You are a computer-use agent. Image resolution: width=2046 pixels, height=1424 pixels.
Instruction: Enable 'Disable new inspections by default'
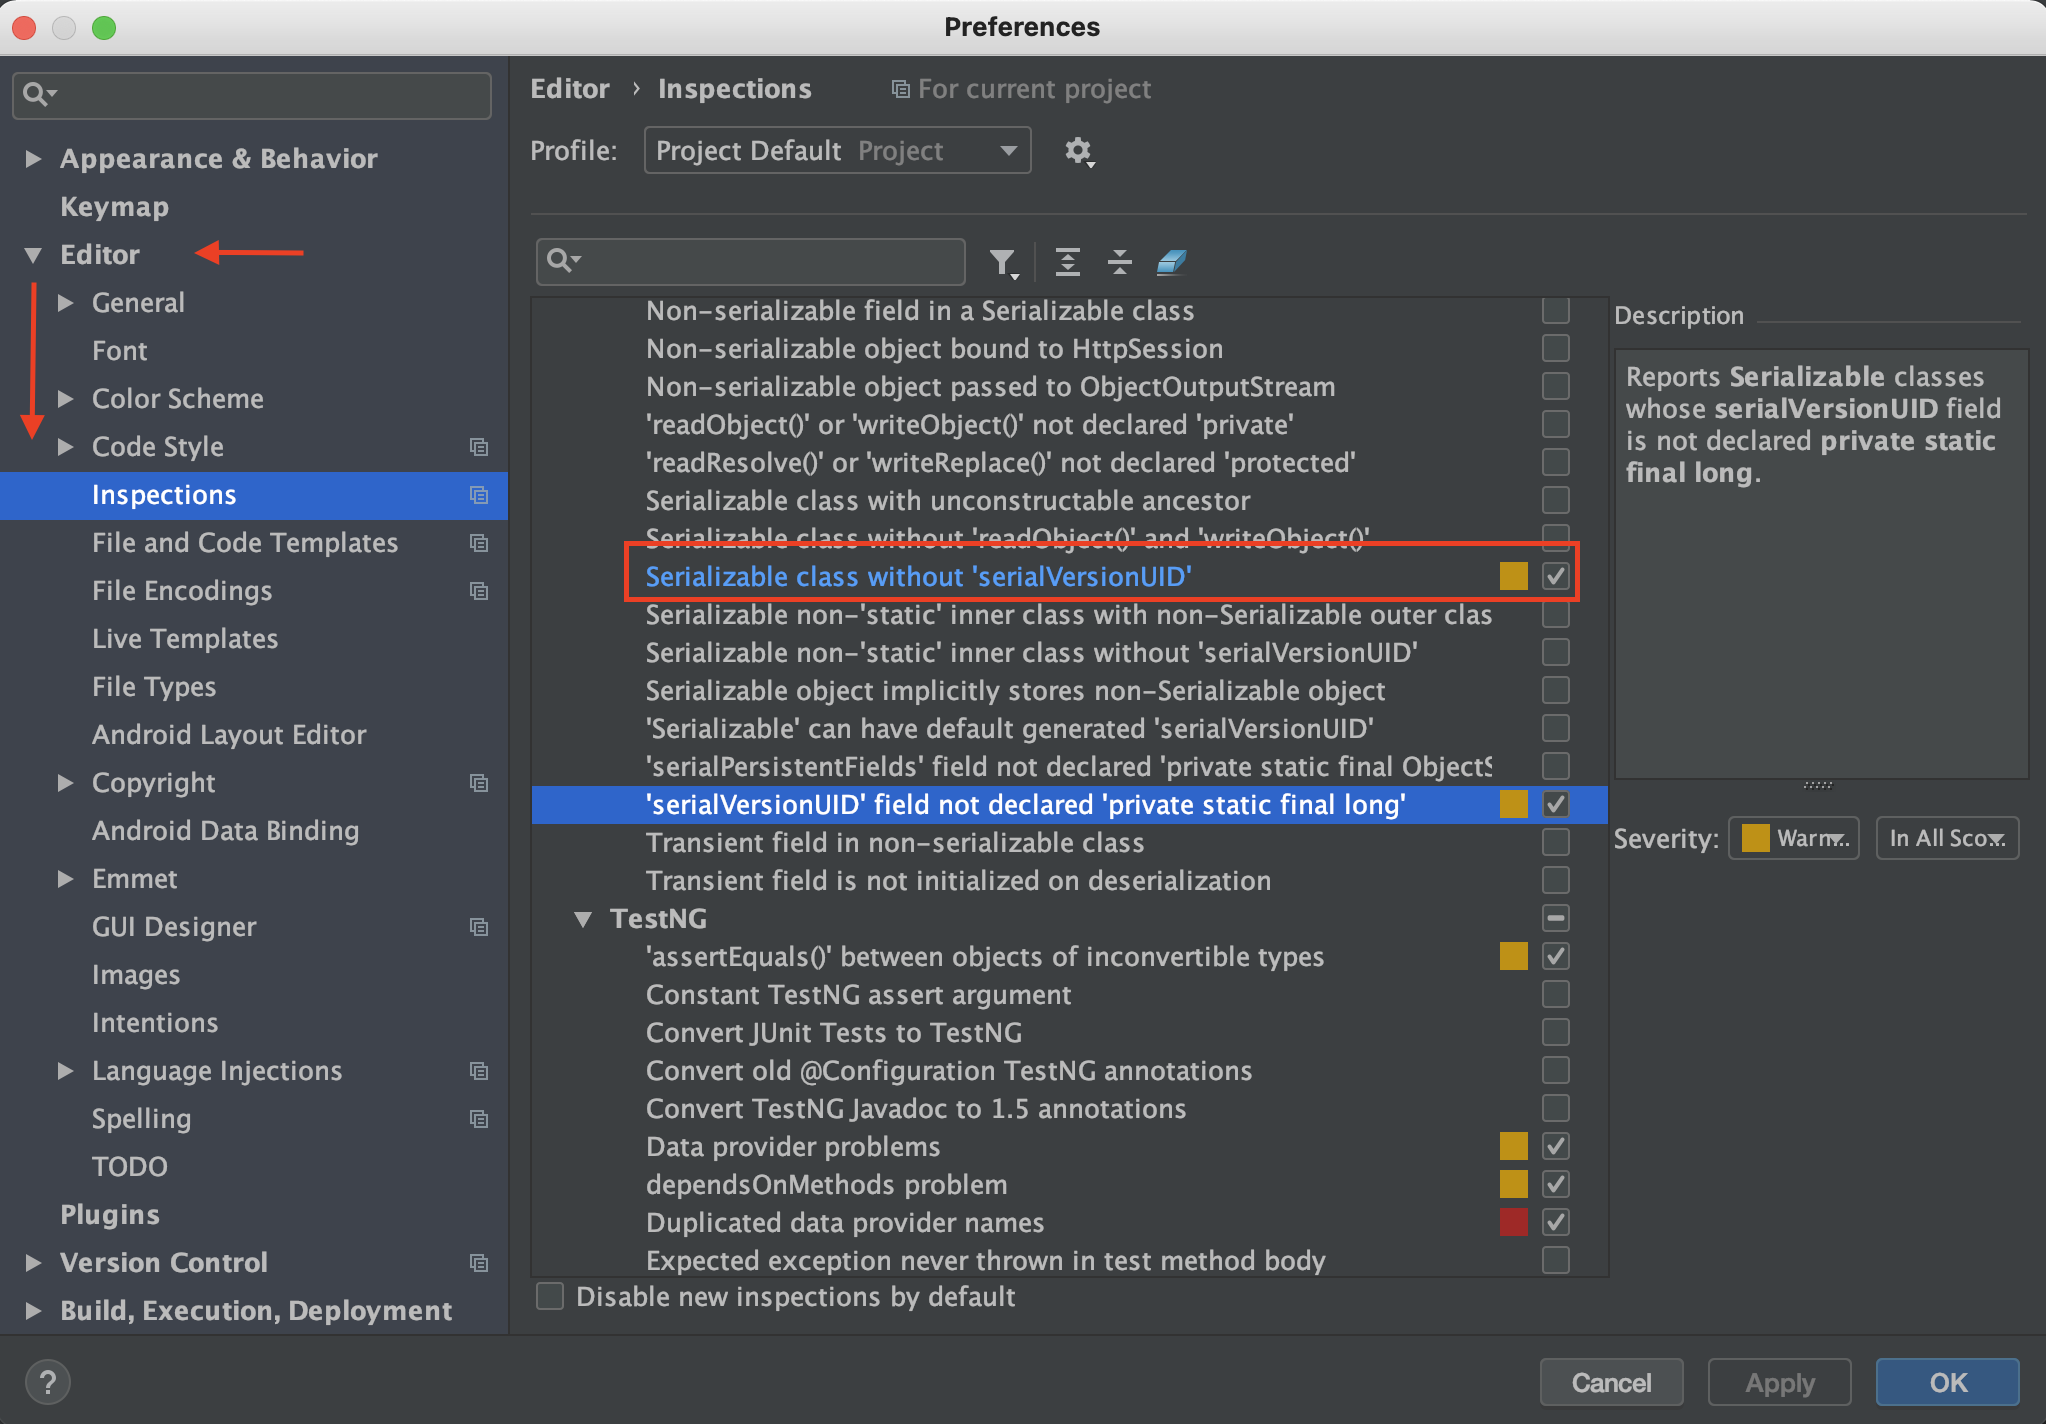click(550, 1296)
